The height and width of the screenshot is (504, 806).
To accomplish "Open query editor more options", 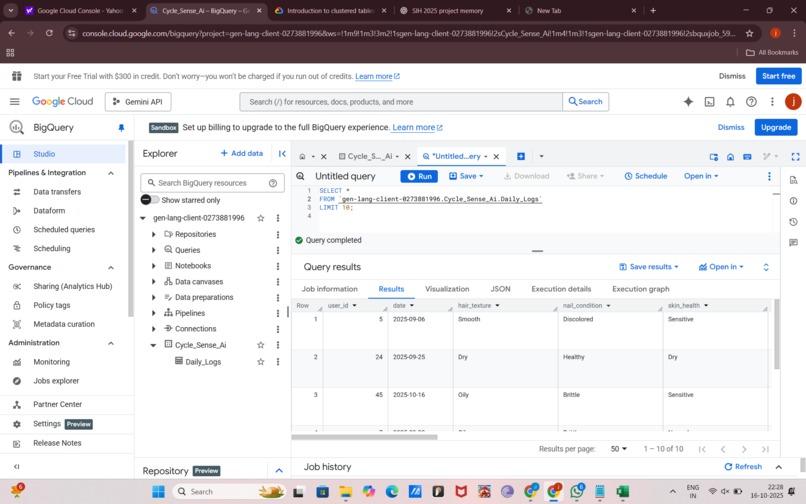I will [769, 176].
